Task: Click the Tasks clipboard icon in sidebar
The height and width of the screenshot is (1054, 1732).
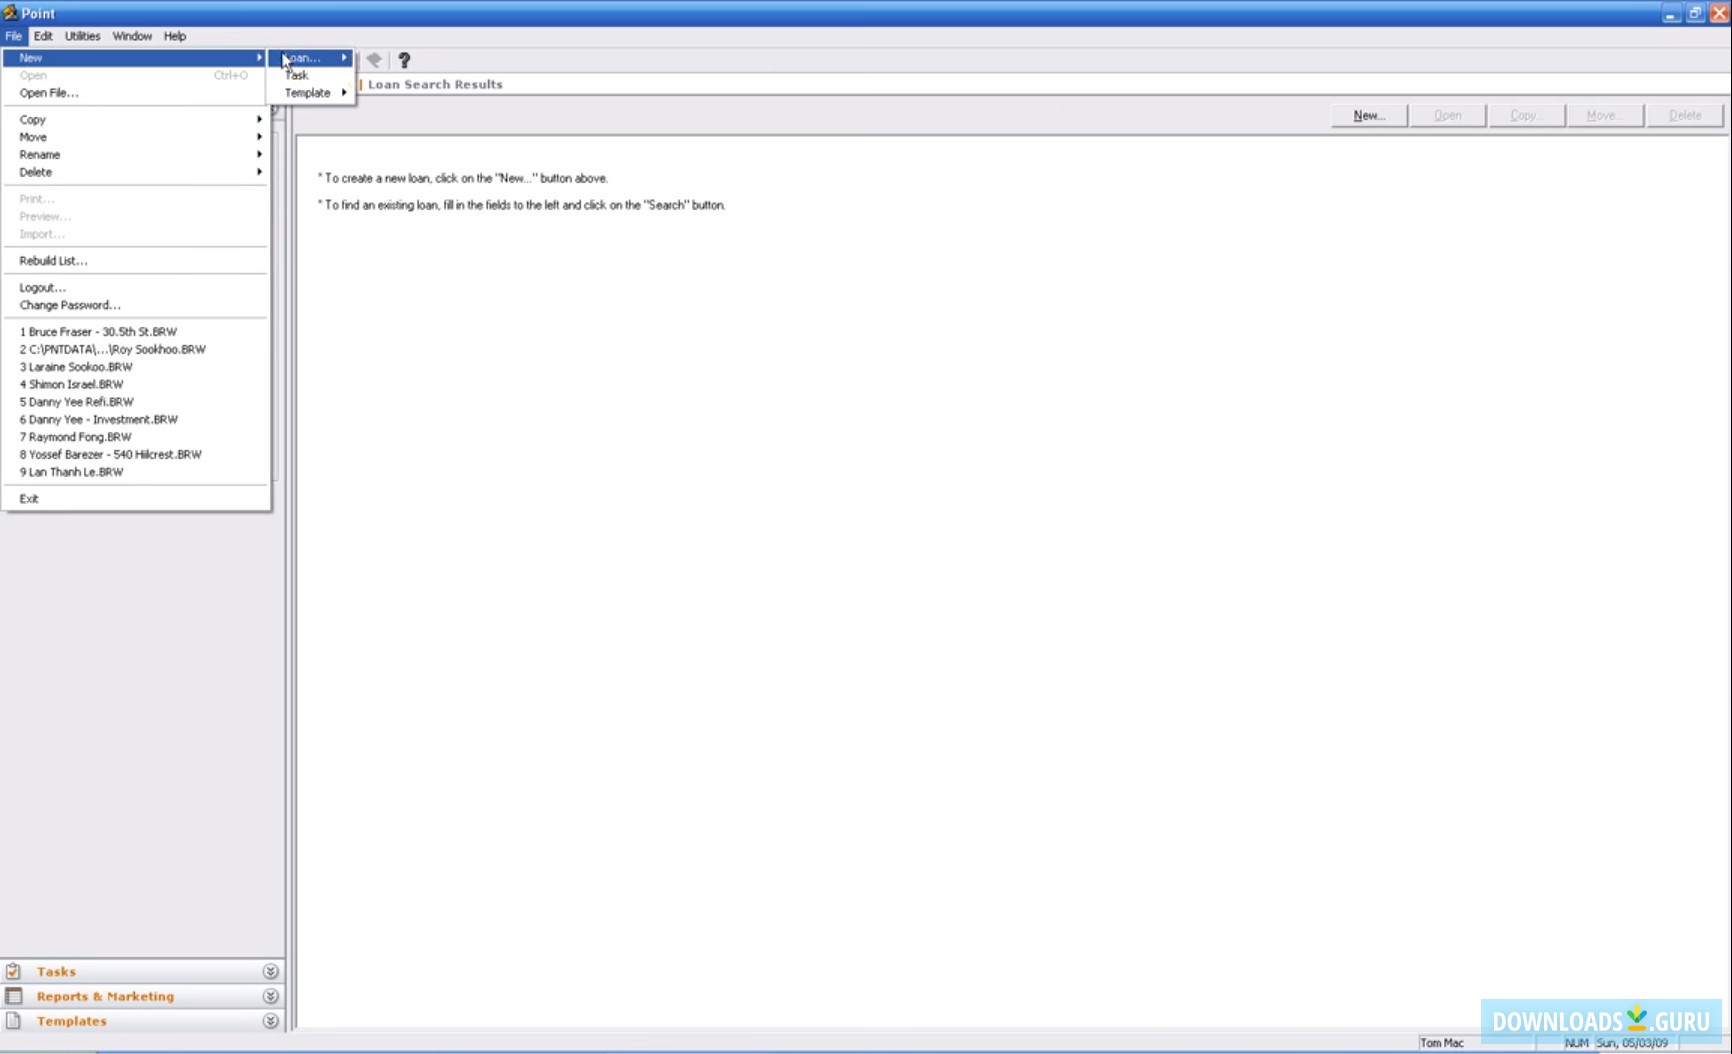Action: [13, 971]
